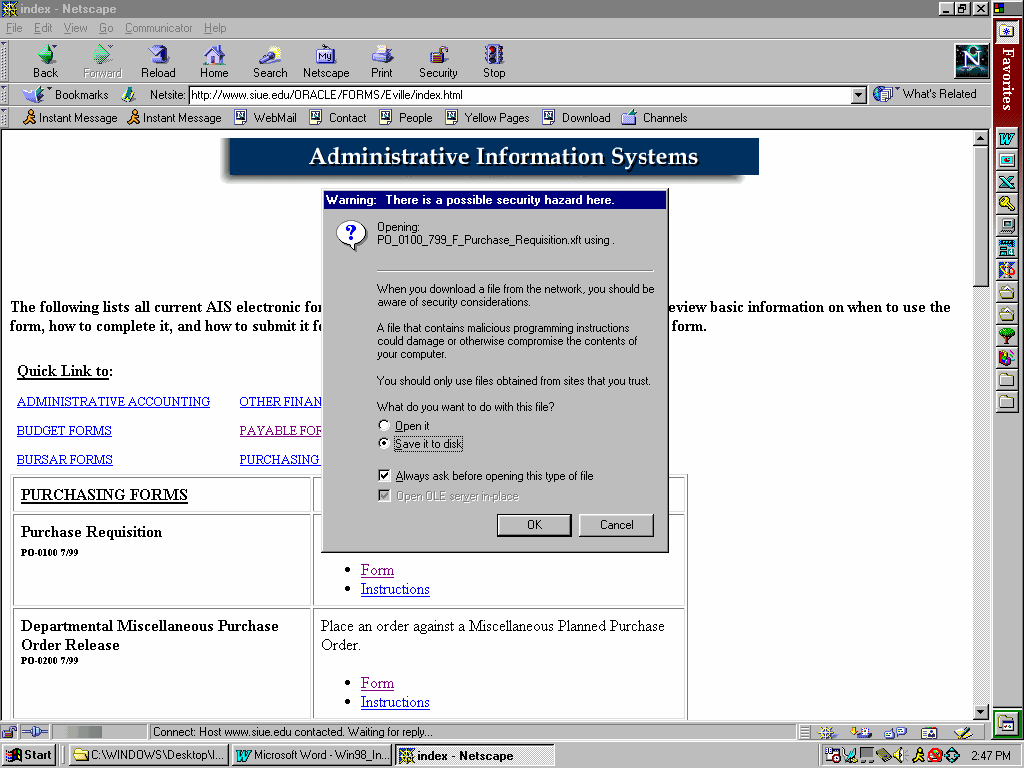The width and height of the screenshot is (1024, 768).
Task: Click the Windows Start button
Action: pos(29,755)
